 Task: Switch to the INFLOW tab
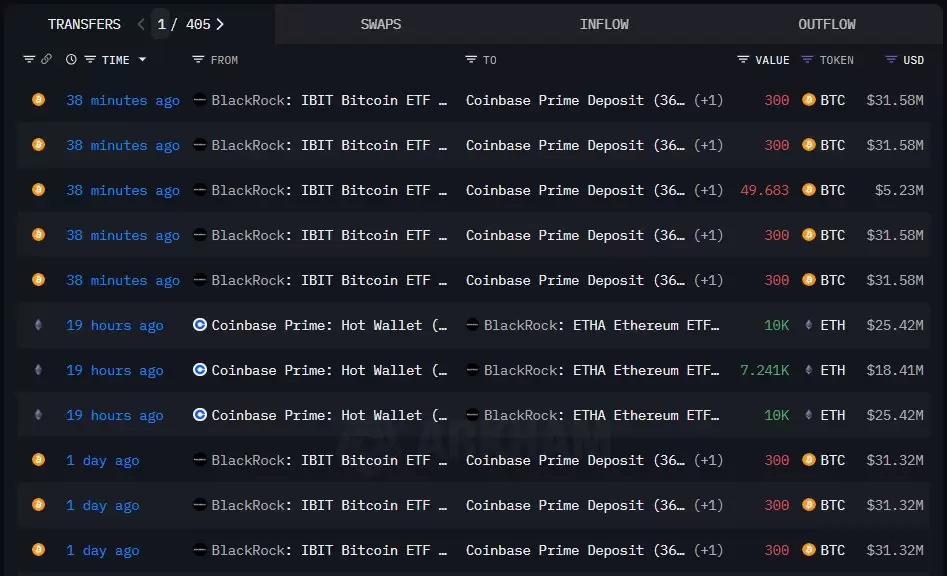(x=604, y=24)
